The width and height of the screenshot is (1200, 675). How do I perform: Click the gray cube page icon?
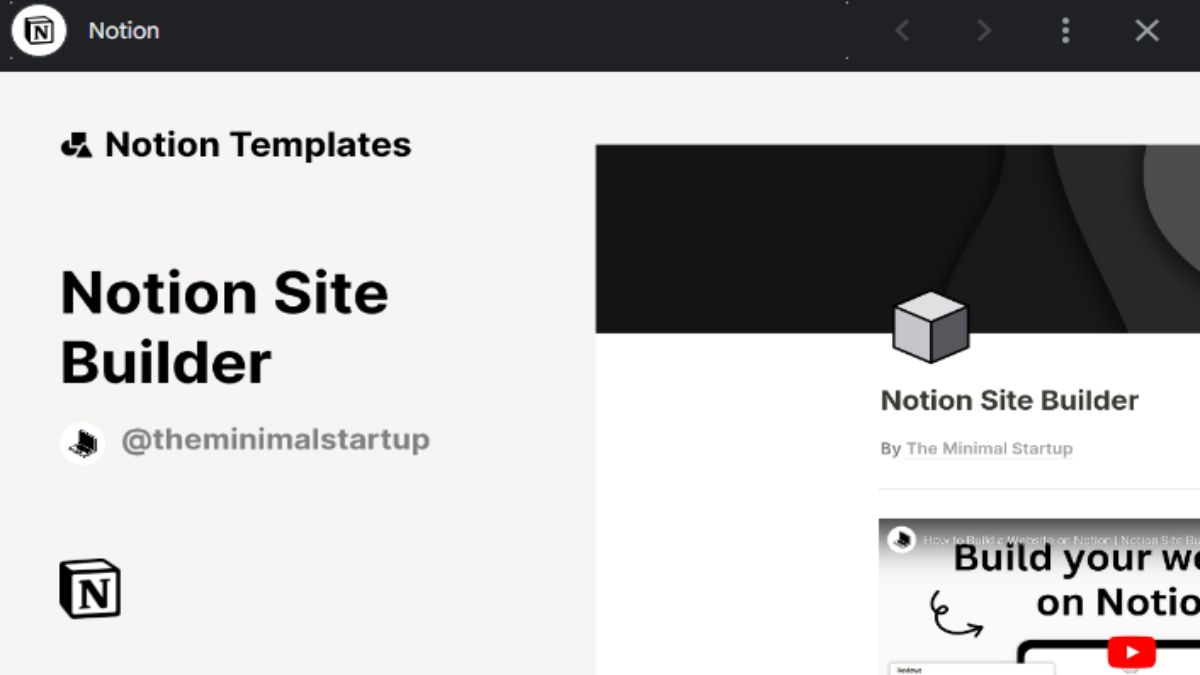pyautogui.click(x=930, y=327)
